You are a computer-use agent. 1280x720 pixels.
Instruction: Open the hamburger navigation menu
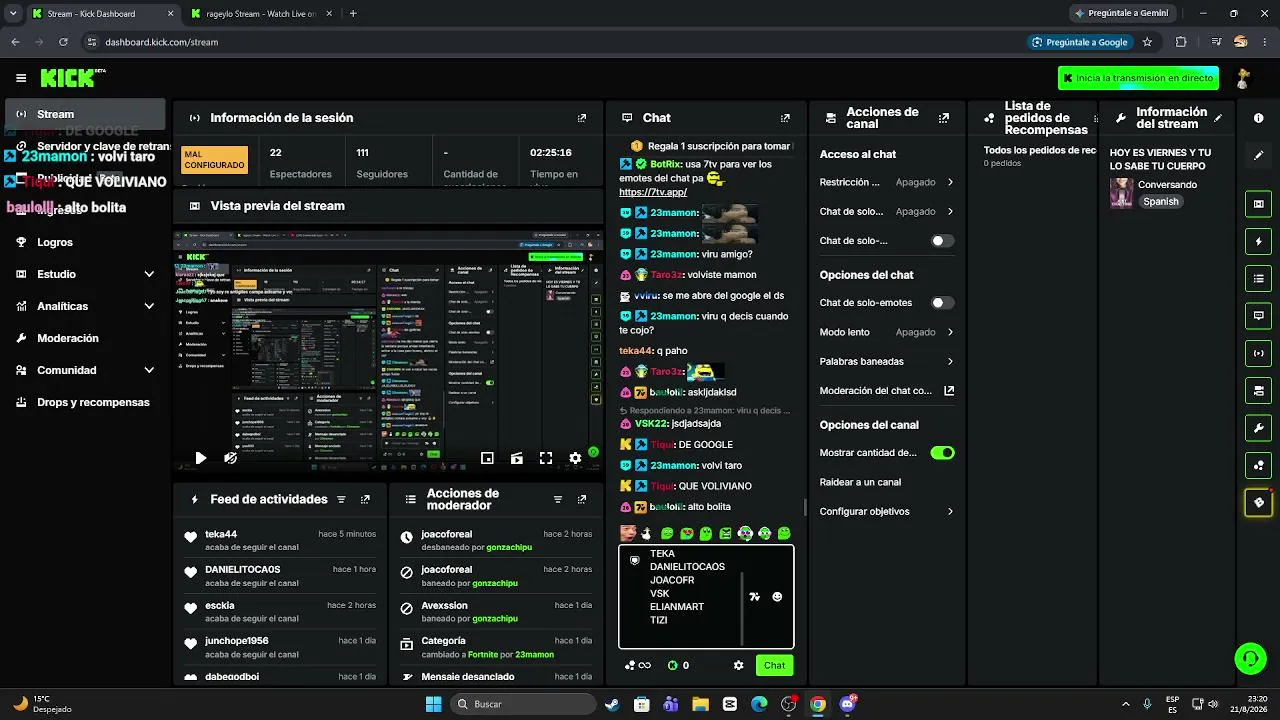click(21, 78)
